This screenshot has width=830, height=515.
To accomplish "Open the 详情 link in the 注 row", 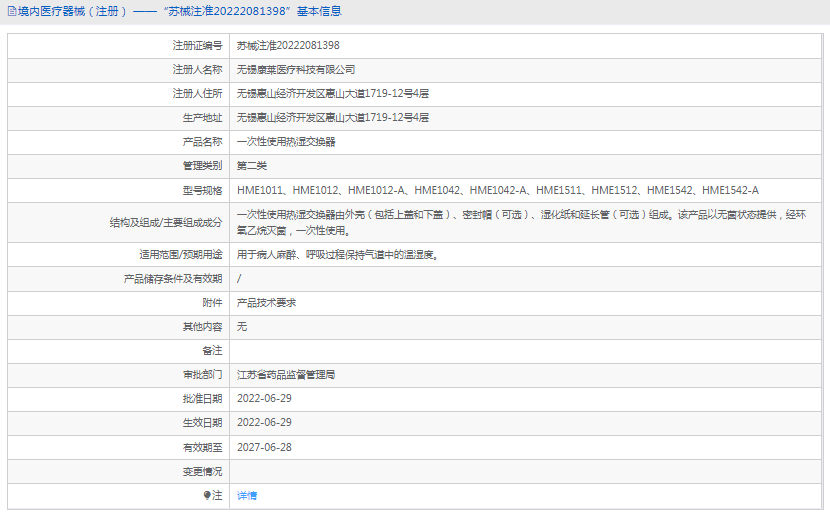I will (x=247, y=495).
